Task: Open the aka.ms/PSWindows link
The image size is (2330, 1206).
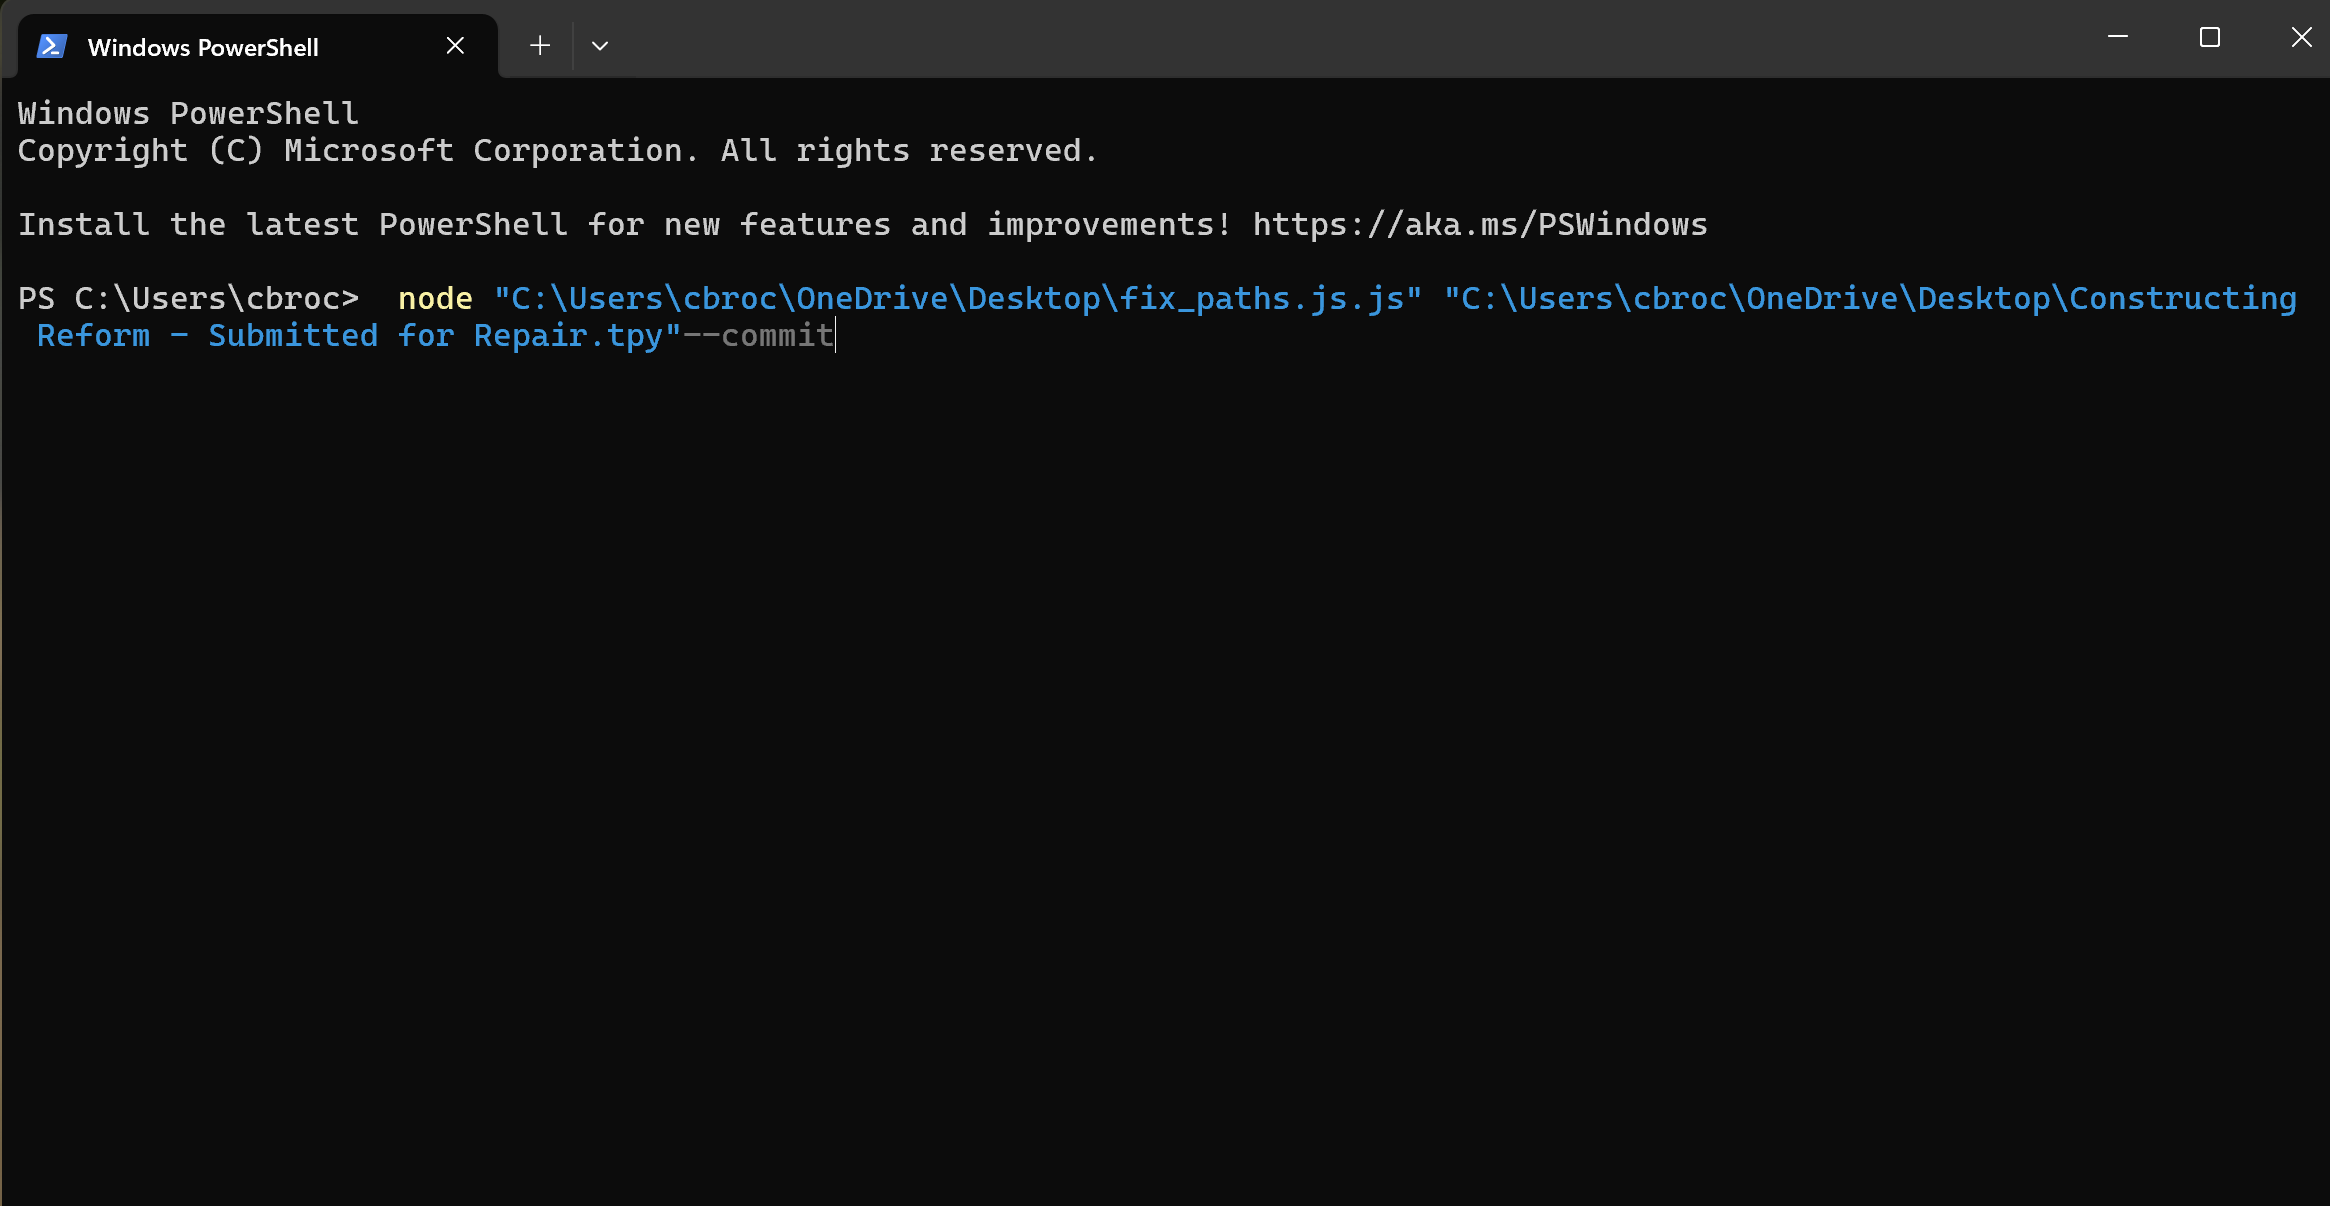Action: point(1480,225)
